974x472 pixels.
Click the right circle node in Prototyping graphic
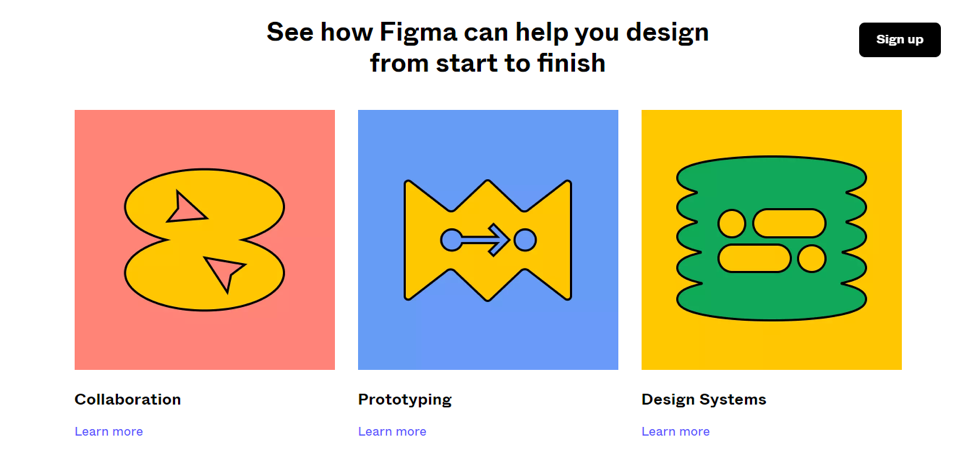[x=525, y=240]
